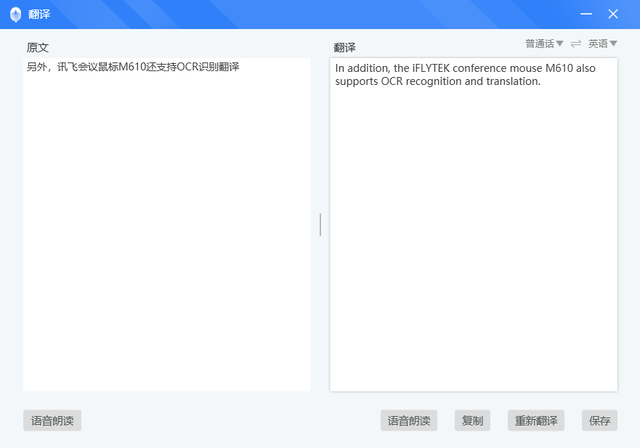This screenshot has width=640, height=448.
Task: Copy the translation with 复制
Action: tap(473, 420)
